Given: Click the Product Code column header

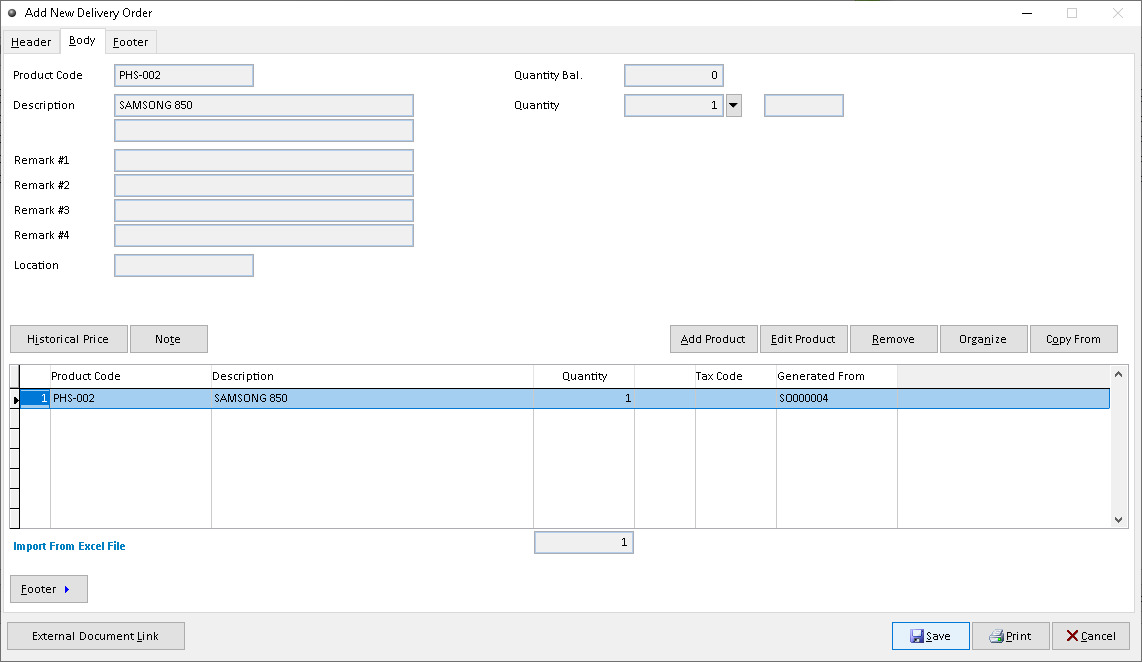Looking at the screenshot, I should pyautogui.click(x=130, y=377).
